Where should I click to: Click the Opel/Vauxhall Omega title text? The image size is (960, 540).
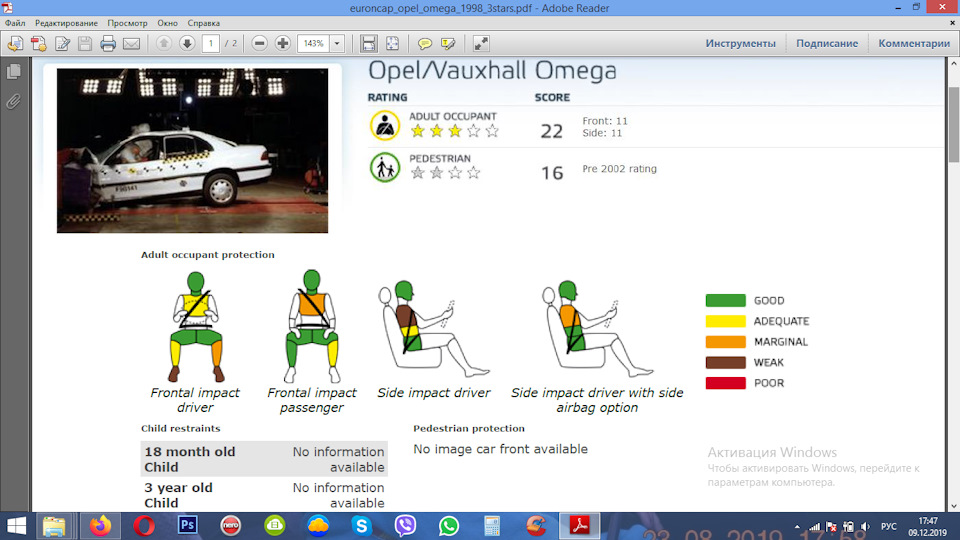click(492, 71)
